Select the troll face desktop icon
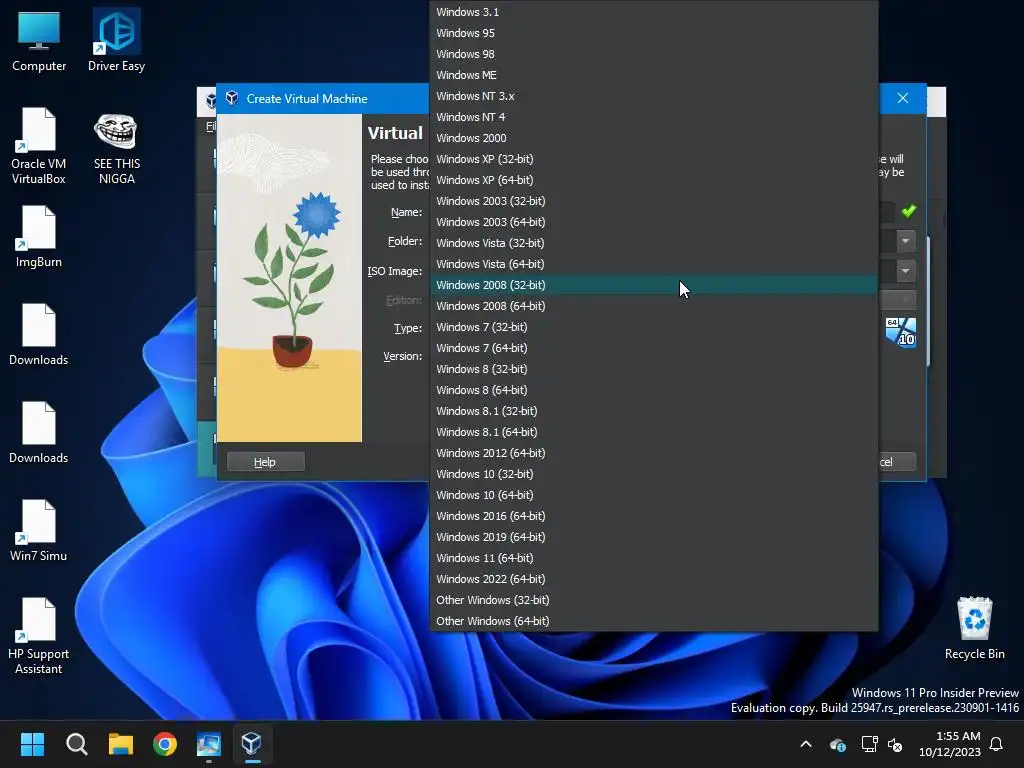The height and width of the screenshot is (768, 1024). 116,148
